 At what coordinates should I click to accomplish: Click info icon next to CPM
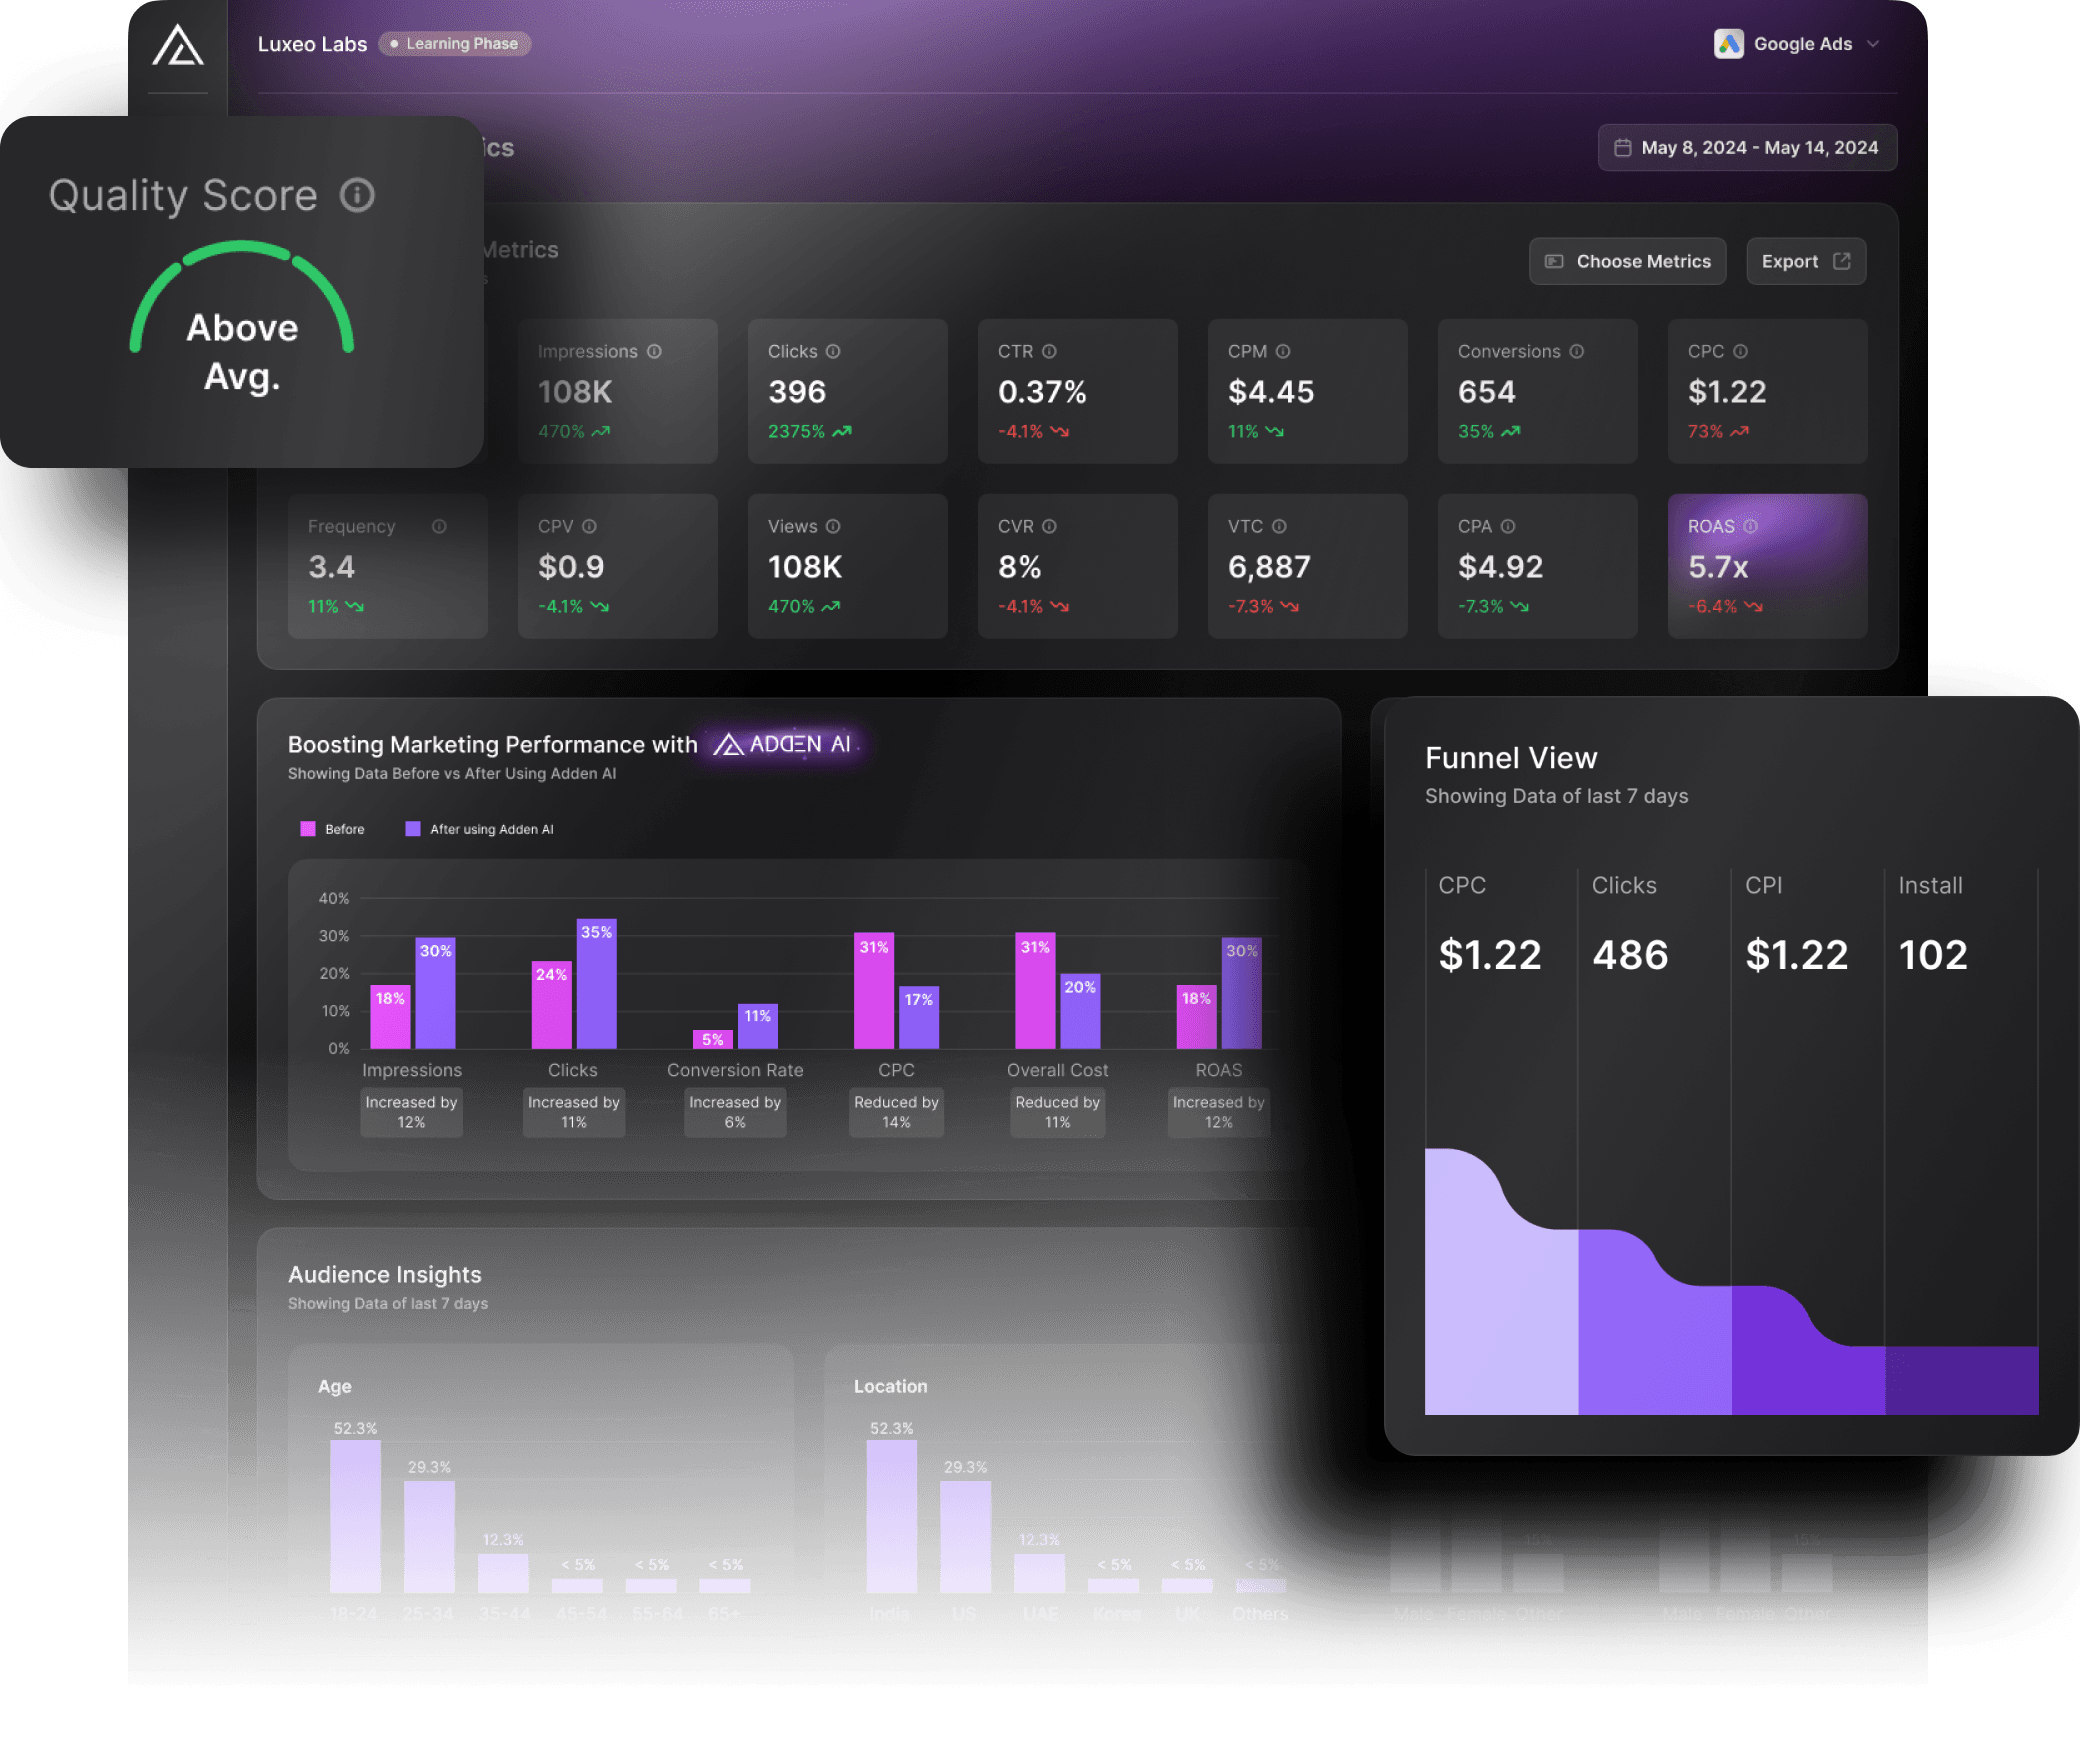(x=1283, y=351)
